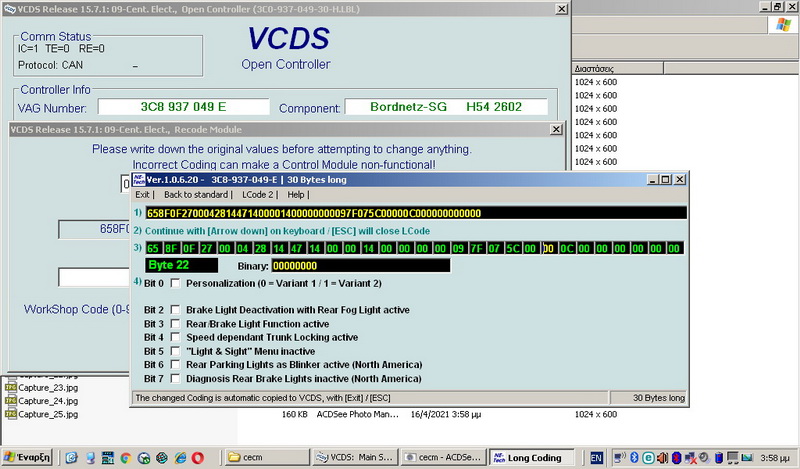Select byte 8F in the byte row
Viewport: 800px width, 469px height.
[171, 249]
